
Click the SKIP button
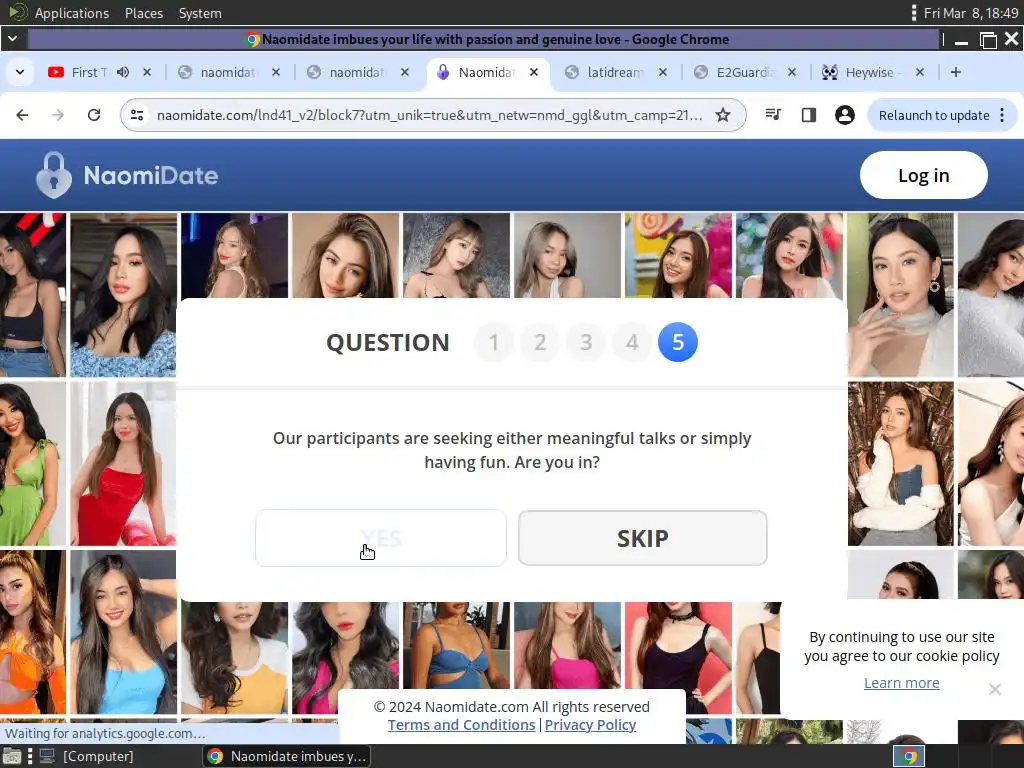[643, 538]
